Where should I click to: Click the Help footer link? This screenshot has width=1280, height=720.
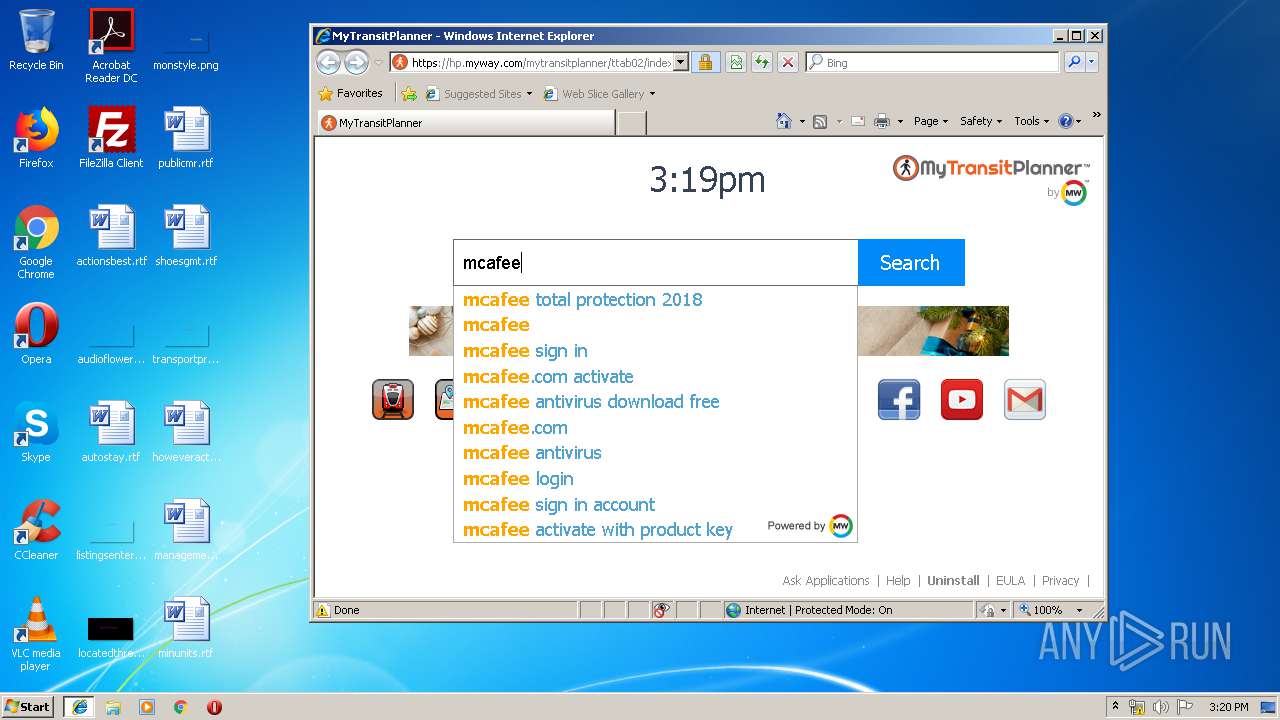(x=898, y=581)
